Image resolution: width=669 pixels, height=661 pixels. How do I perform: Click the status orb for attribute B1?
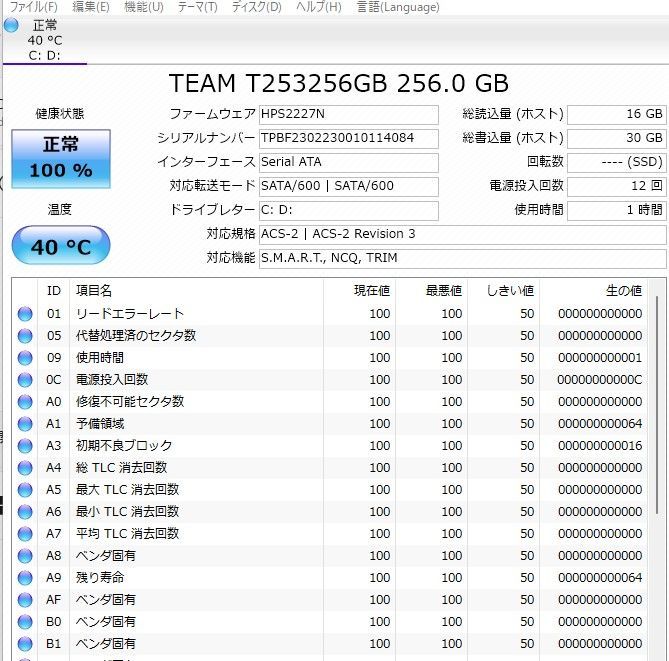25,644
